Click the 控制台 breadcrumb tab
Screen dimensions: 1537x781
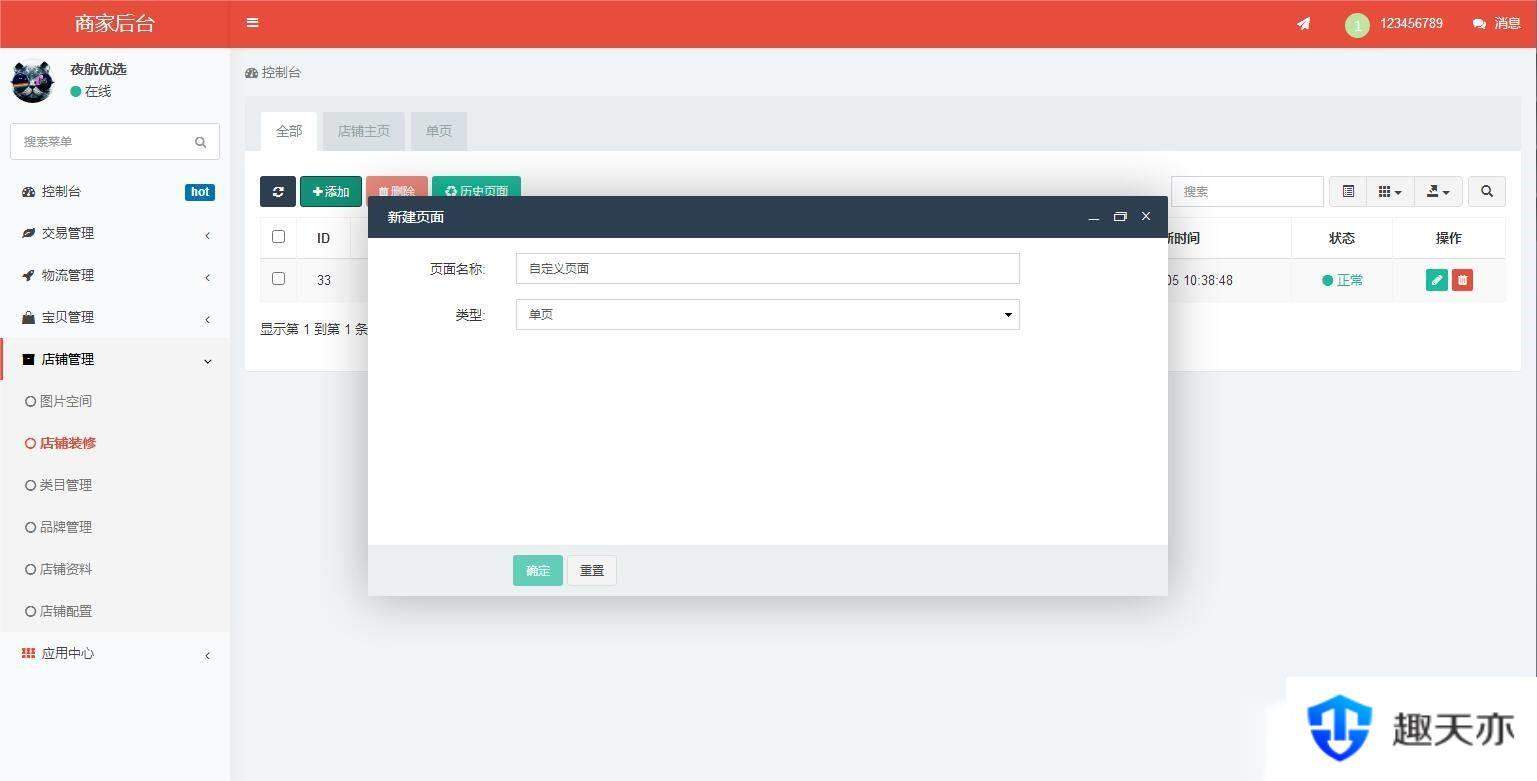pos(273,72)
